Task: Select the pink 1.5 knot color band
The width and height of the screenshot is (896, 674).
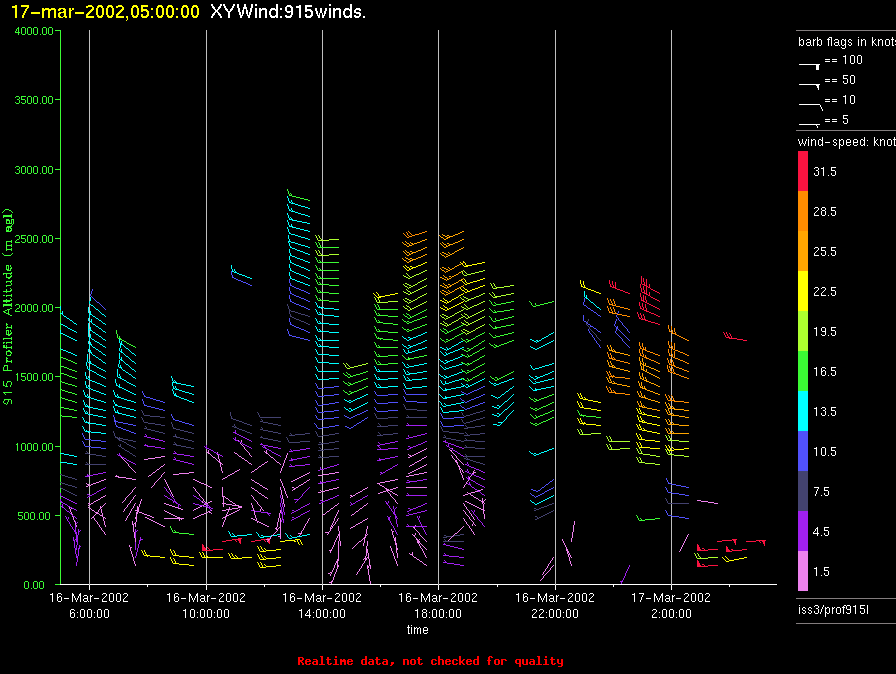Action: click(803, 571)
